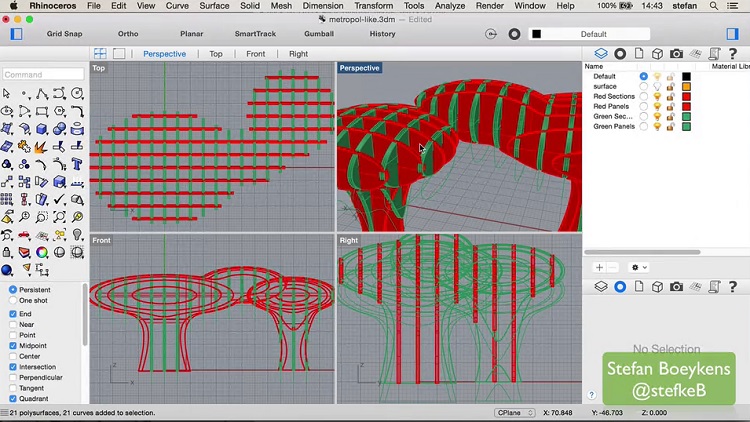Open the top Layers panel icon

pos(601,54)
